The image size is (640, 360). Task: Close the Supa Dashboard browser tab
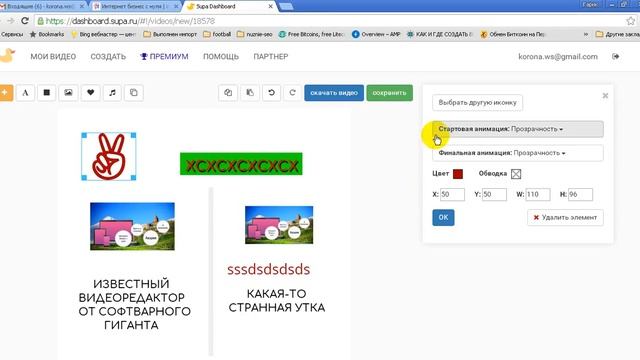click(x=270, y=7)
